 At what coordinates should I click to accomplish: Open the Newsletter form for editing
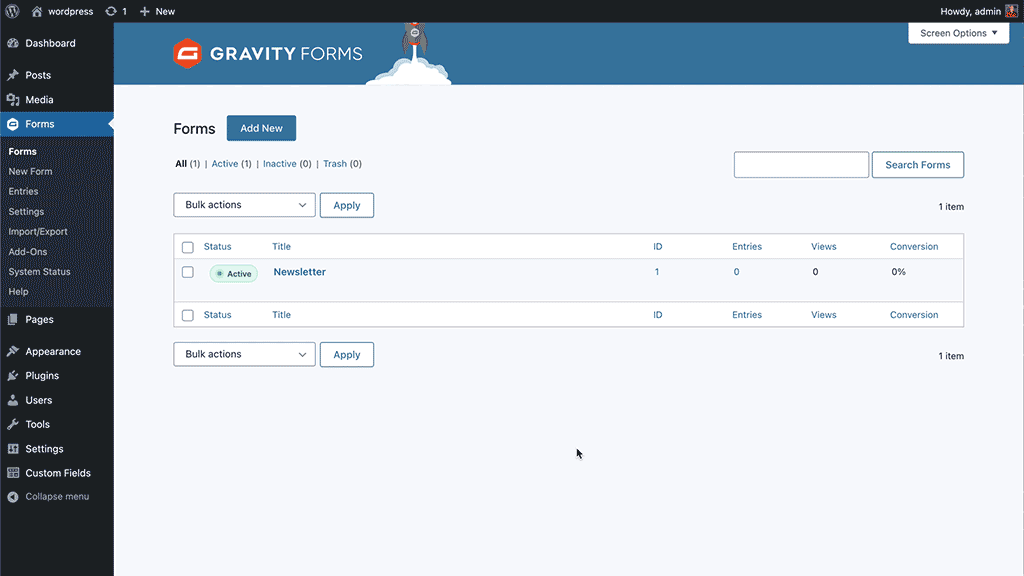(299, 271)
